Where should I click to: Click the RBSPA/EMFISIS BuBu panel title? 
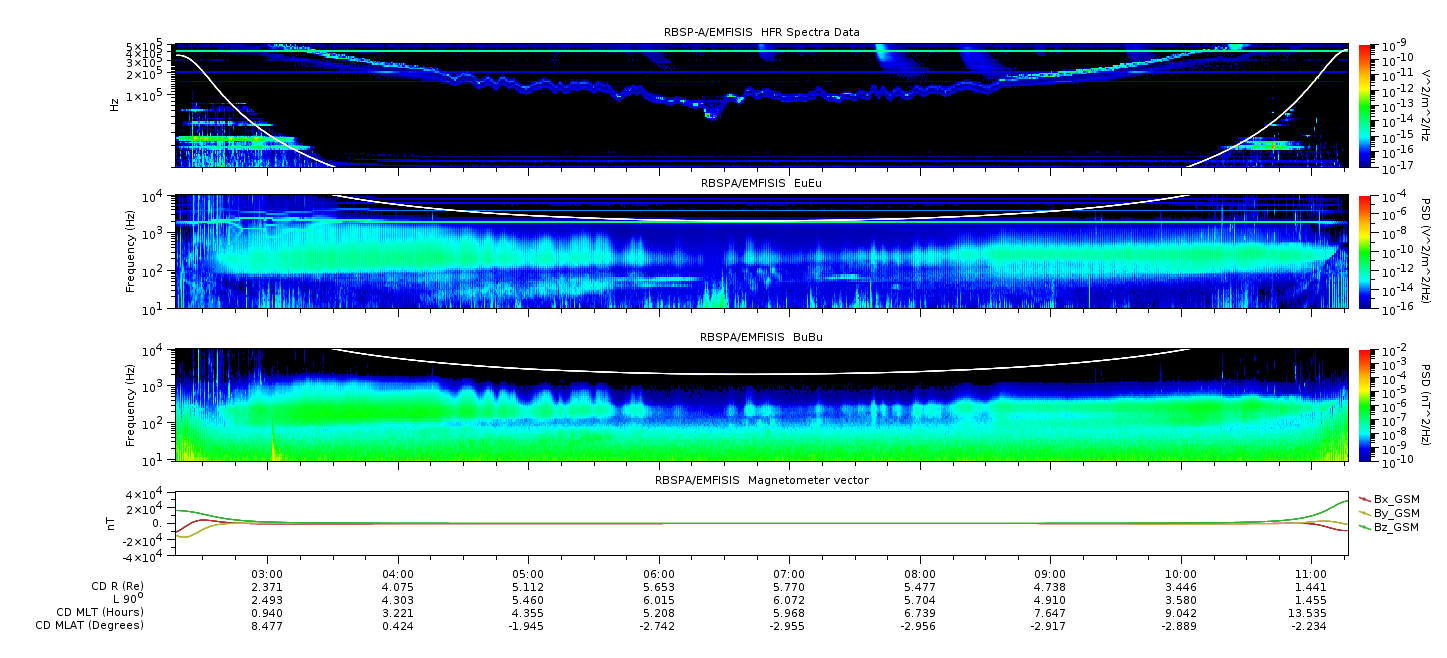[x=761, y=338]
